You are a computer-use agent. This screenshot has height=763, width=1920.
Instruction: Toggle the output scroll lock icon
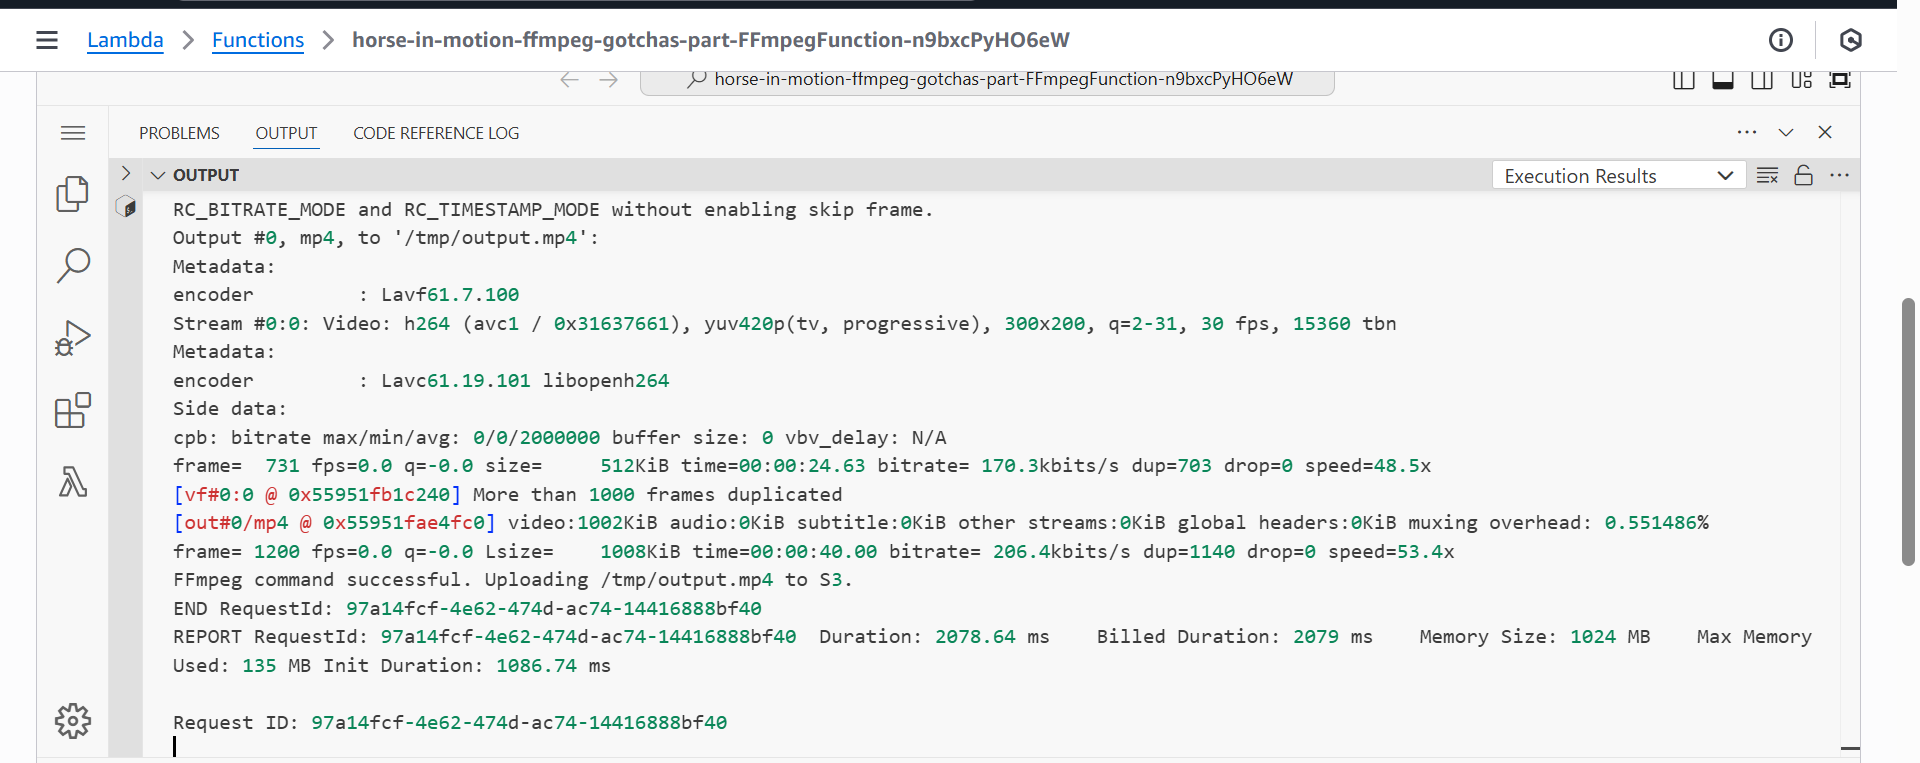[x=1804, y=176]
